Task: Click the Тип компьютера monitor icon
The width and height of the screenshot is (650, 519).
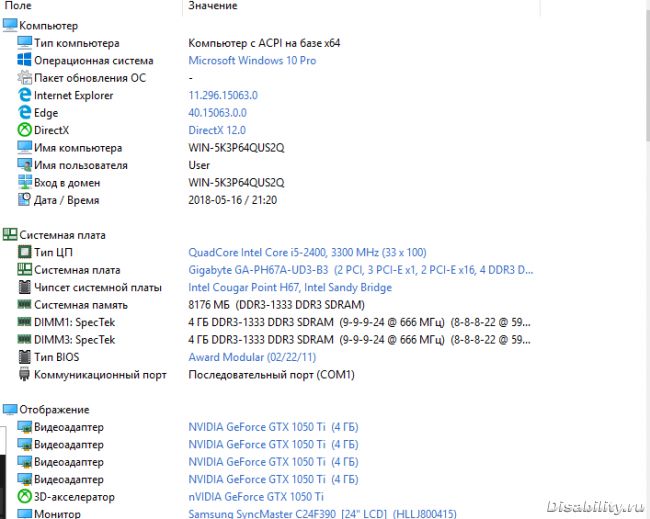Action: (24, 43)
